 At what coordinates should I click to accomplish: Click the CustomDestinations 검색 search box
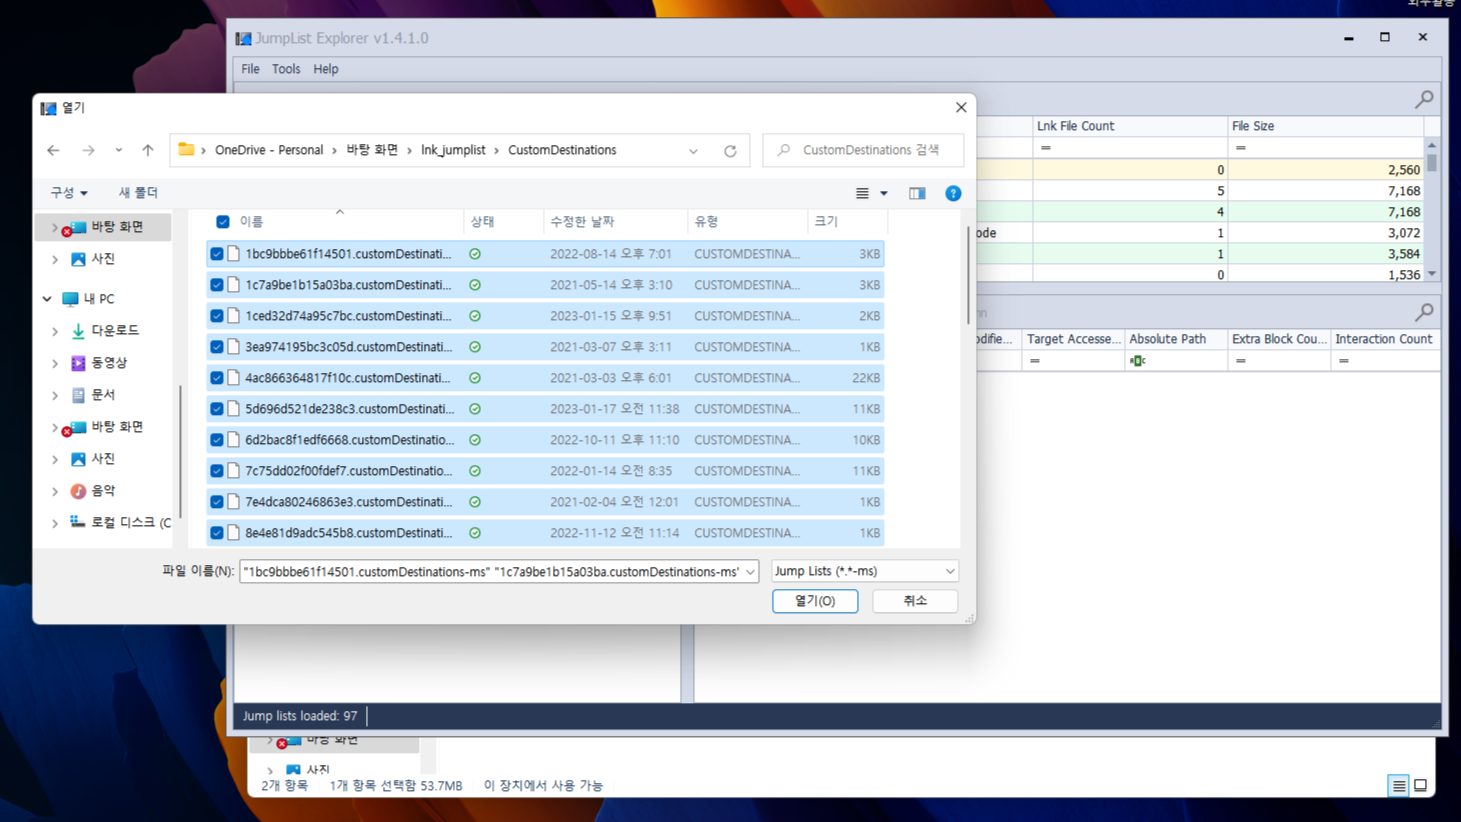pos(863,150)
